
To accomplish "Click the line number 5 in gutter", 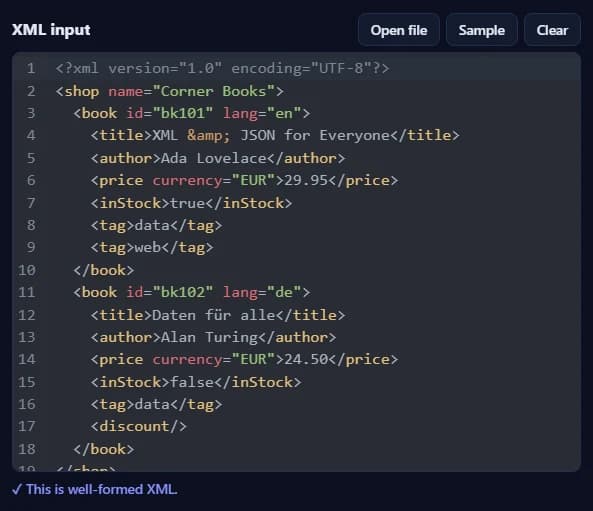I will (x=31, y=158).
